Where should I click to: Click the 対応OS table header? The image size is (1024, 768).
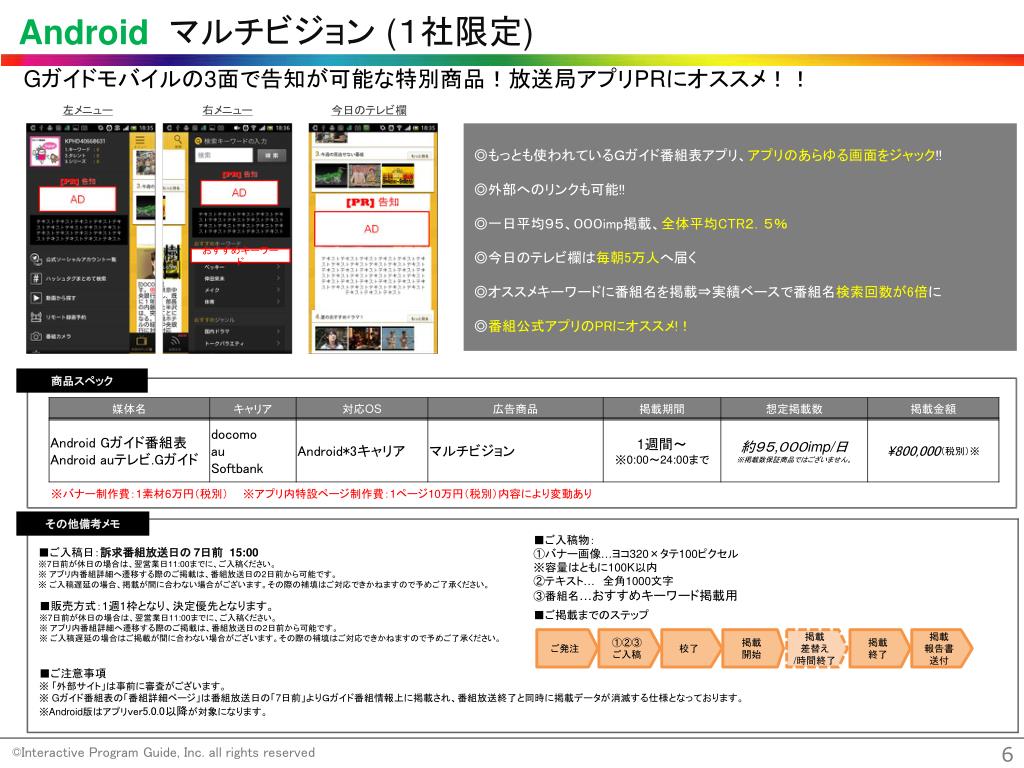tap(362, 409)
